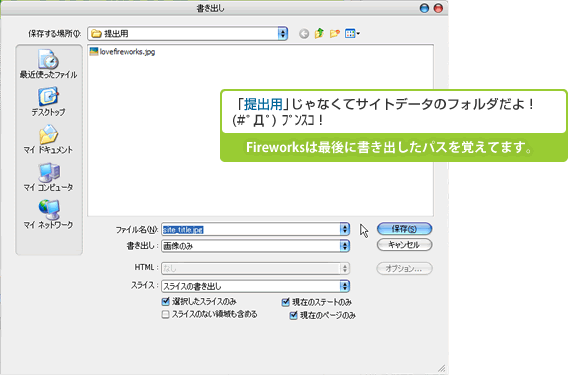Image resolution: width=568 pixels, height=375 pixels.
Task: Click the オプション... button
Action: pos(404,268)
